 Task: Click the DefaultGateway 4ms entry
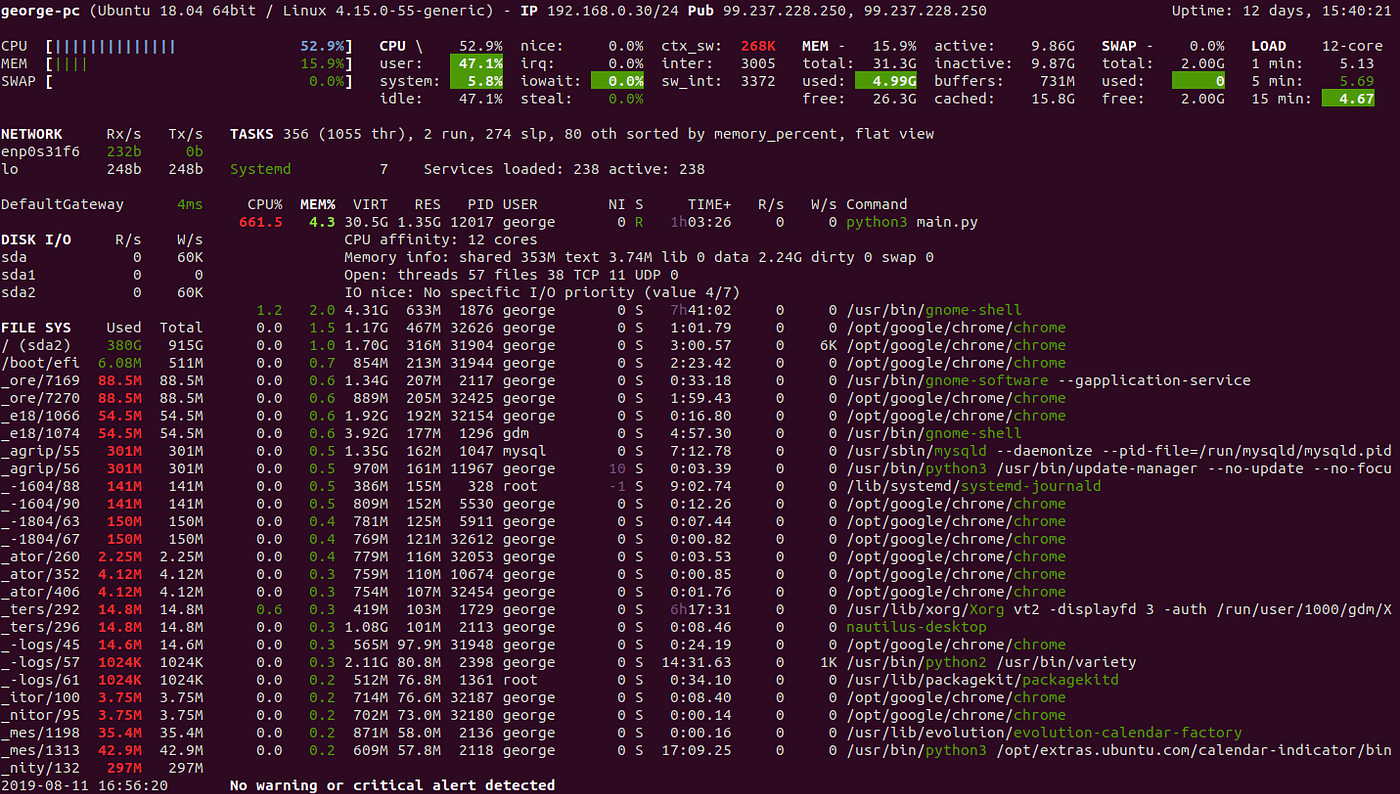102,204
